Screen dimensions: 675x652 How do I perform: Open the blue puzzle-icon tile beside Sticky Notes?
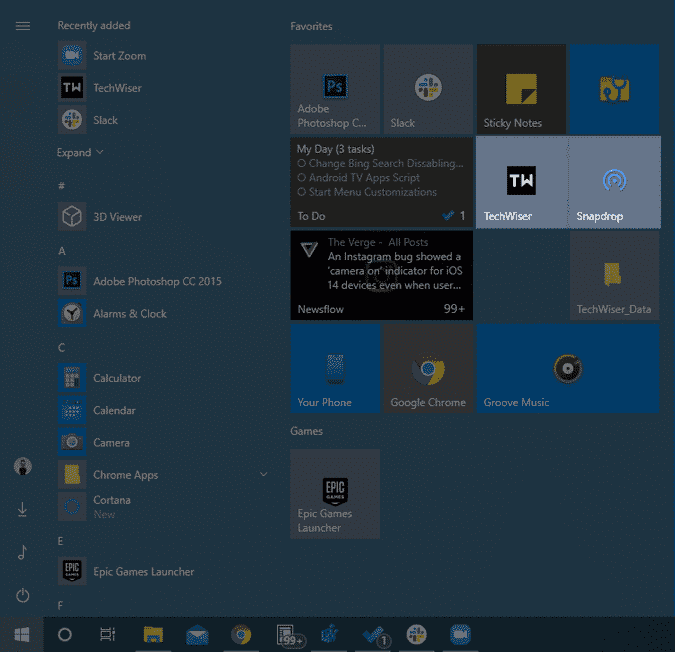tap(614, 89)
